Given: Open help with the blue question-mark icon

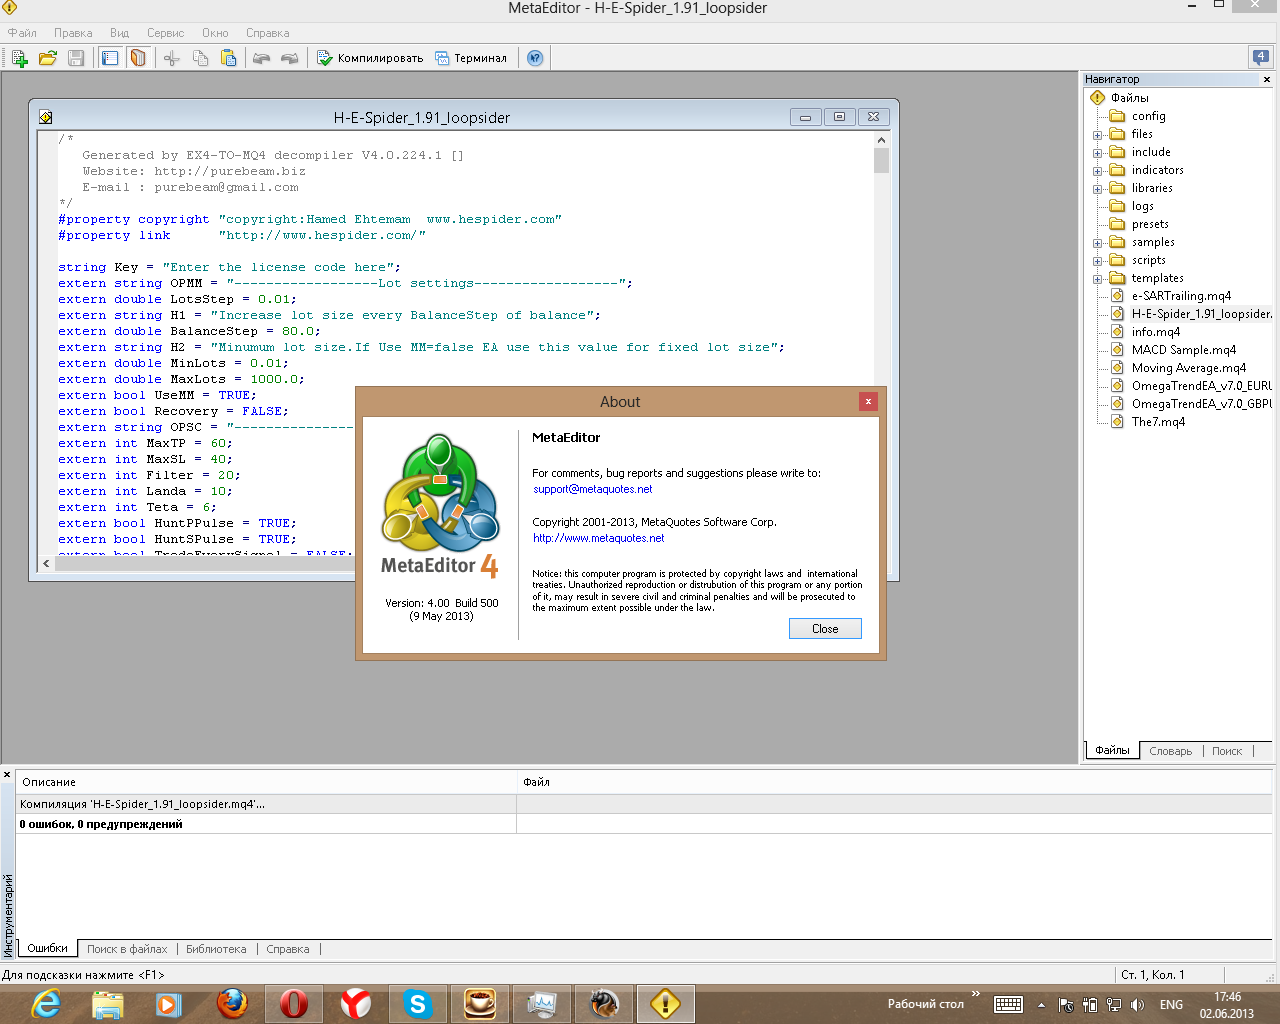Looking at the screenshot, I should click(x=535, y=58).
